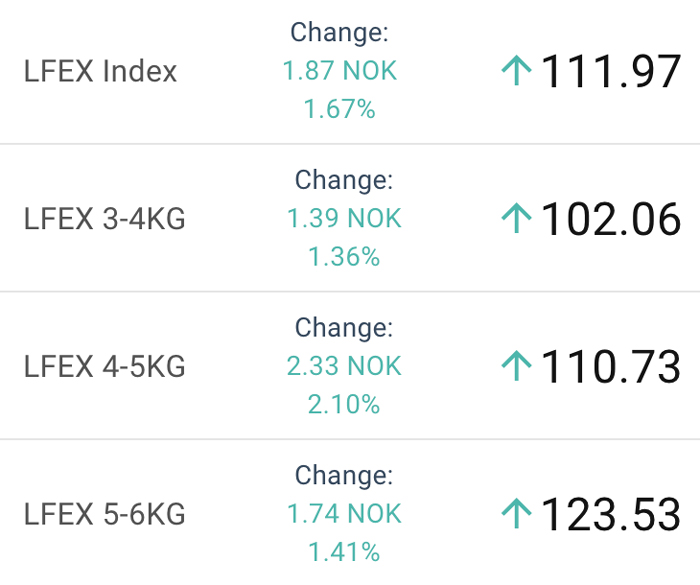Click the 1.87 NOK change value
The width and height of the screenshot is (700, 585).
tap(340, 71)
